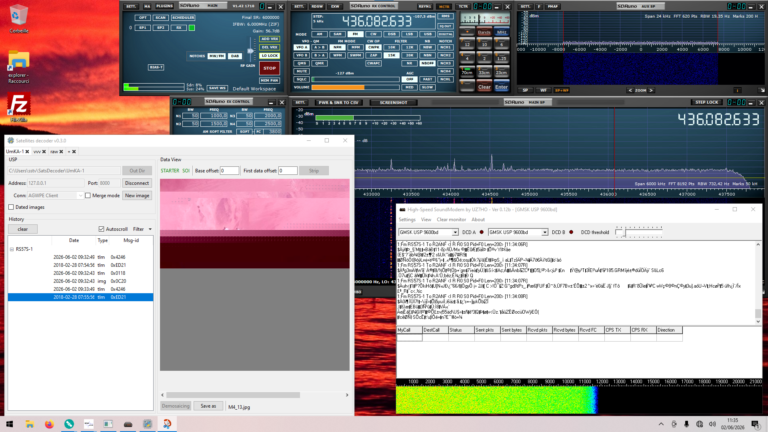
Task: Open Settings menu in SoundModem
Action: 407,219
